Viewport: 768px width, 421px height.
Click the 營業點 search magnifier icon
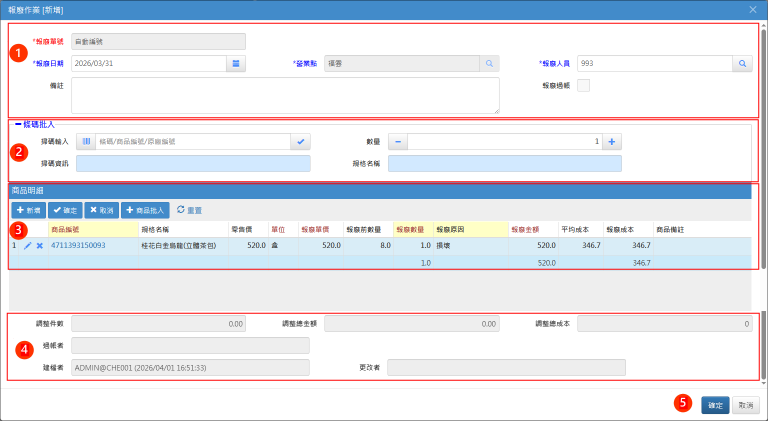coord(489,63)
